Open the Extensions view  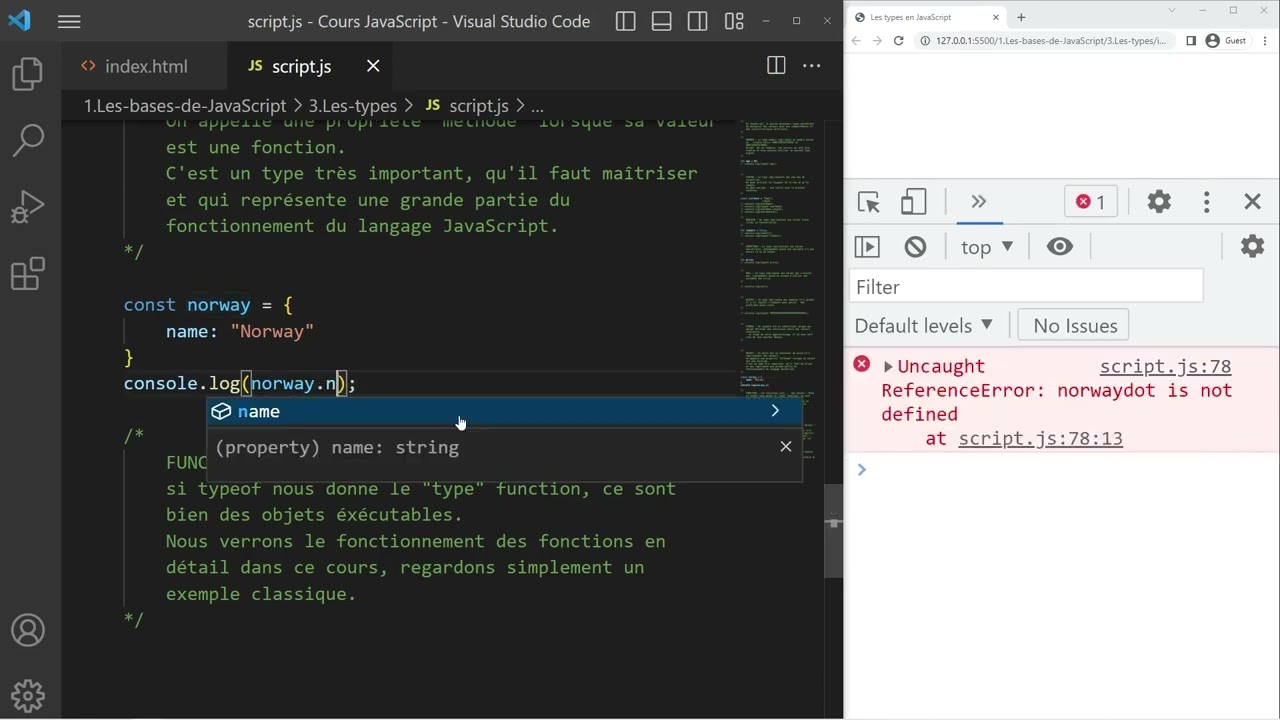pyautogui.click(x=28, y=273)
